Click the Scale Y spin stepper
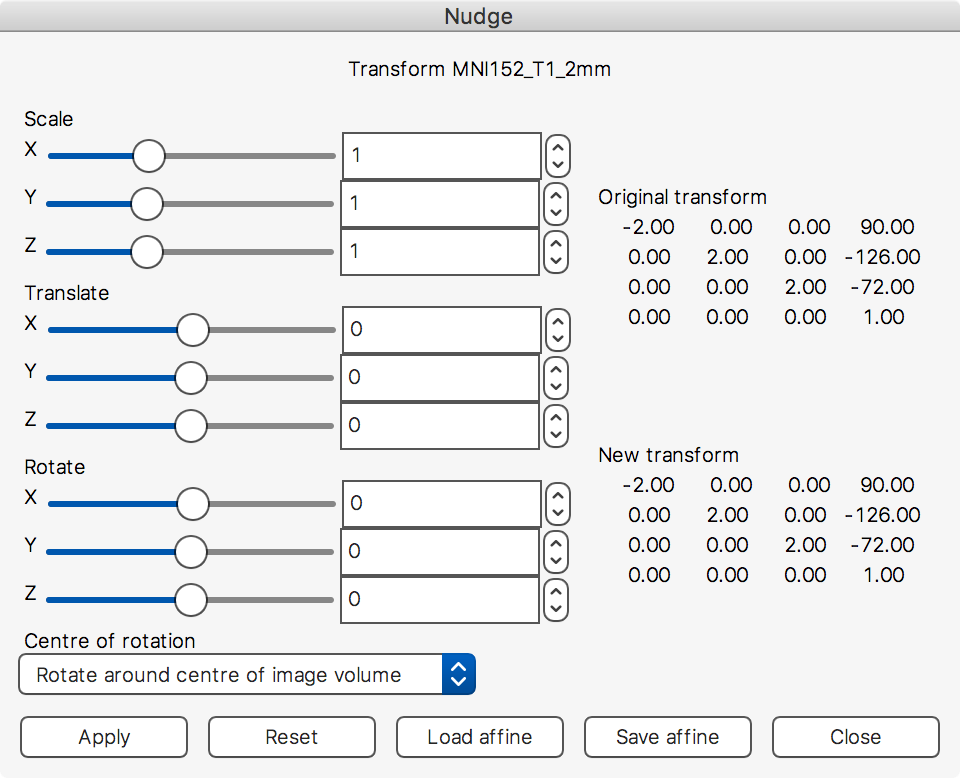Screen dimensions: 960x778 point(558,204)
